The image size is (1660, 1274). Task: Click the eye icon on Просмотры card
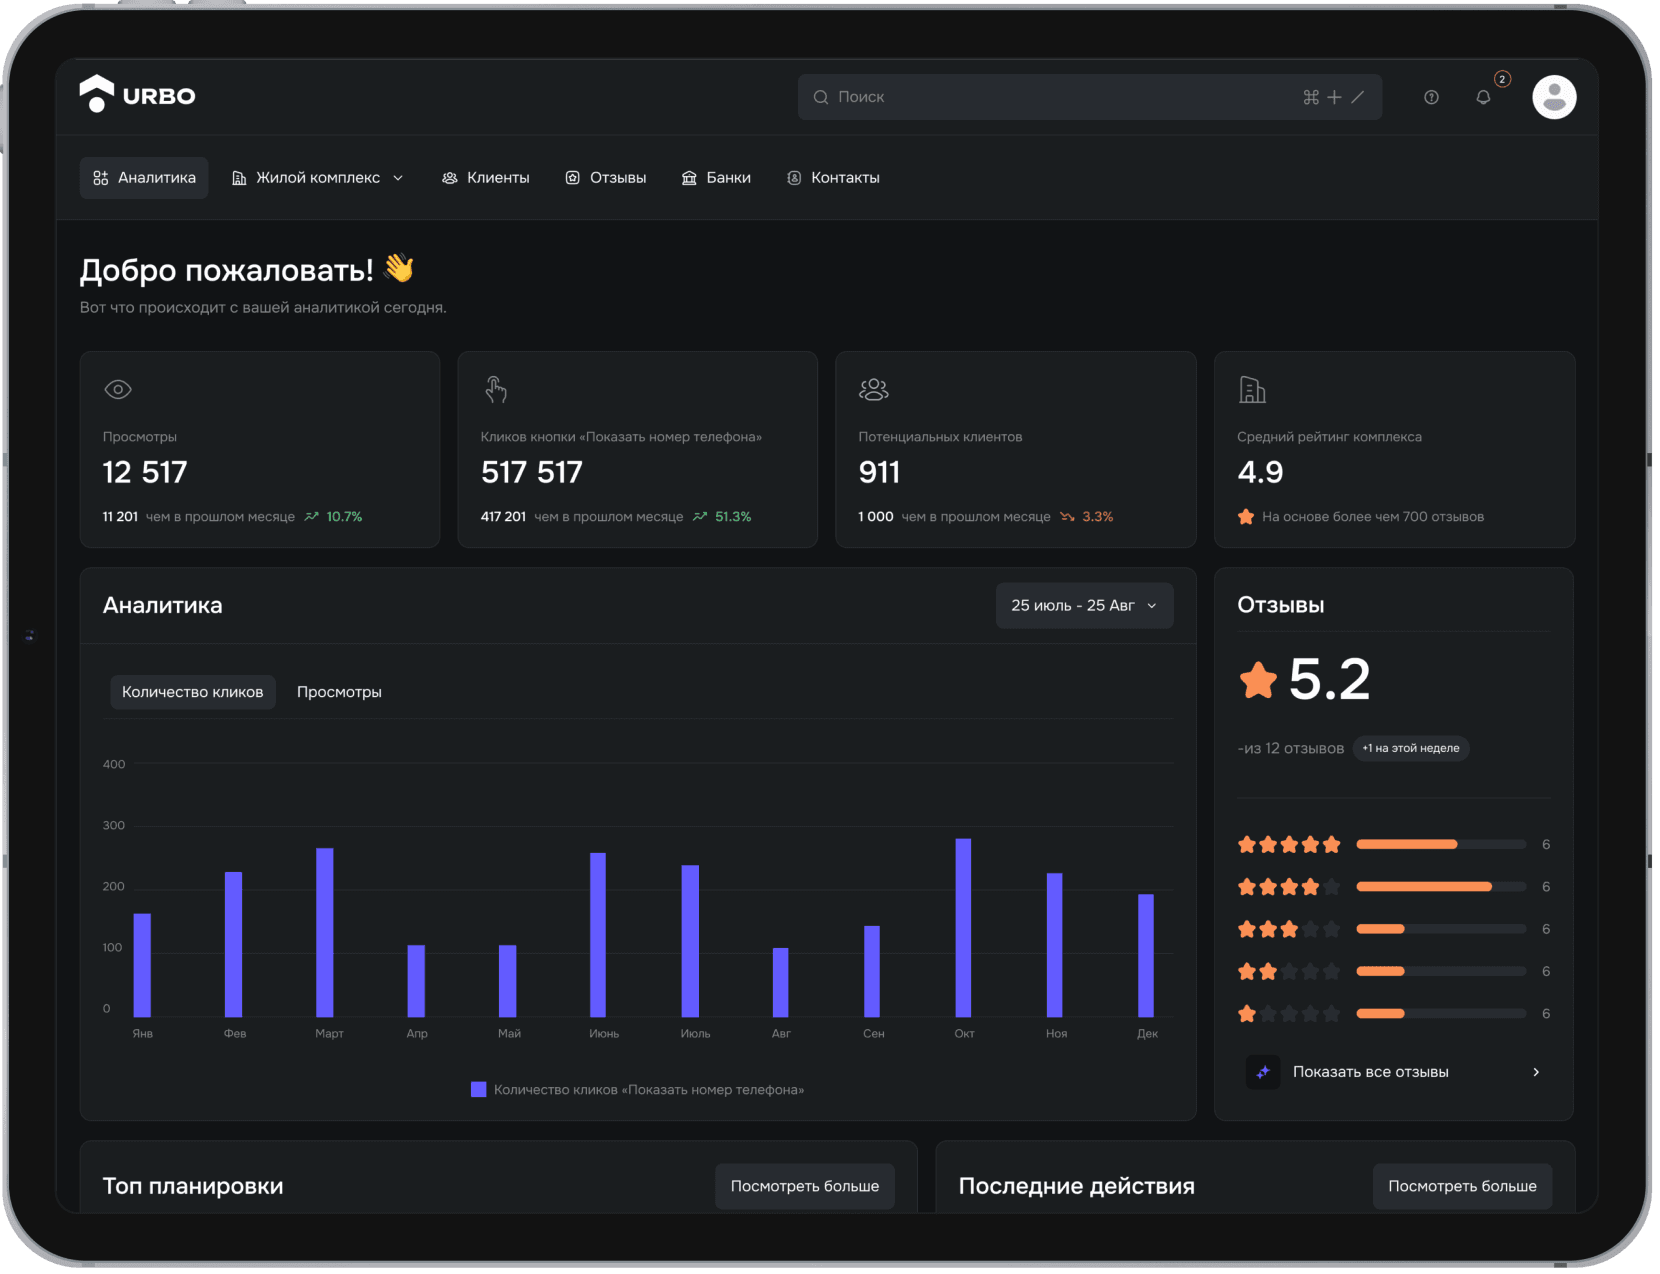(x=118, y=390)
